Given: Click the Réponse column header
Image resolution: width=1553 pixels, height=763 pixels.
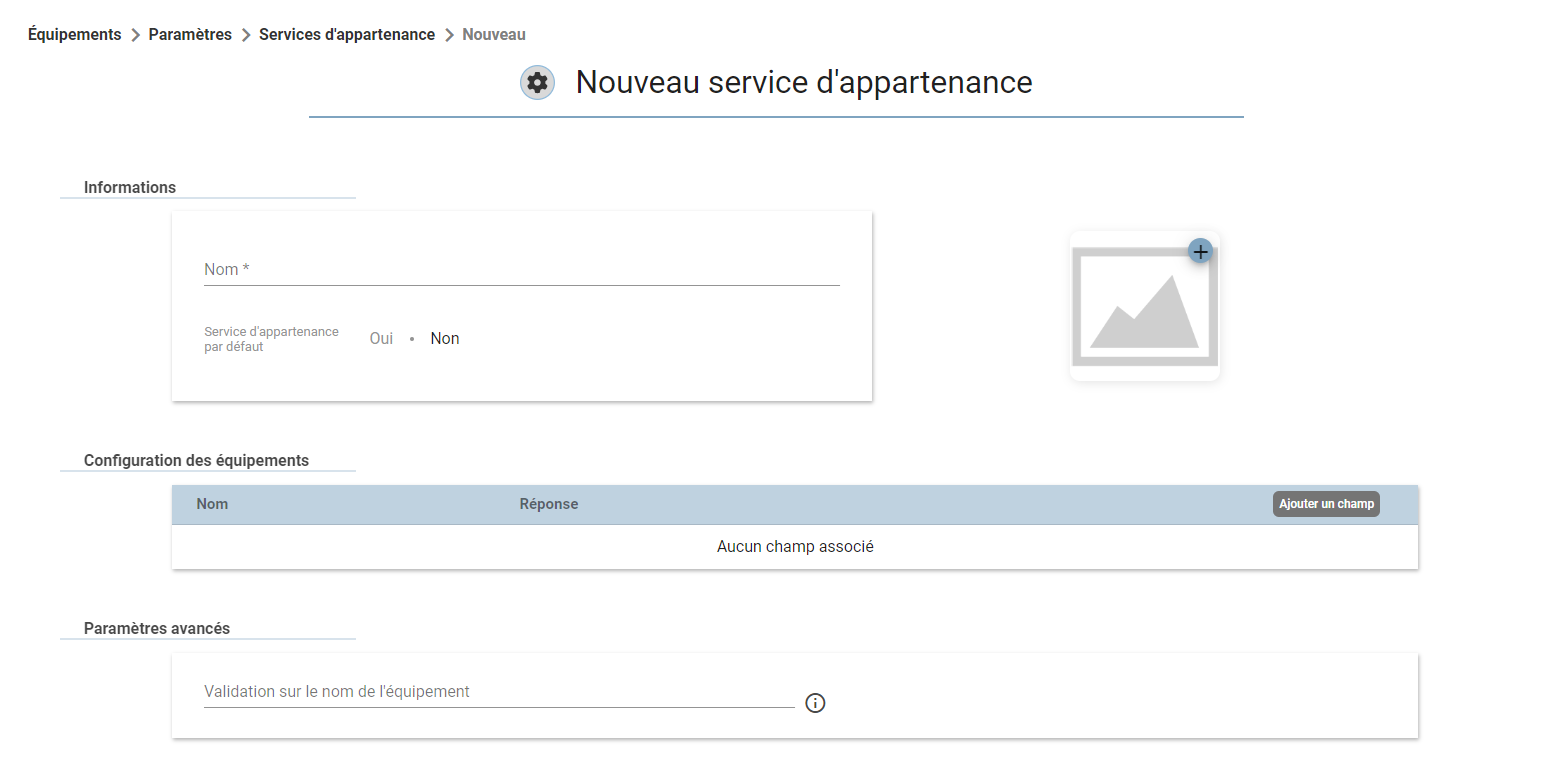Looking at the screenshot, I should (x=549, y=504).
